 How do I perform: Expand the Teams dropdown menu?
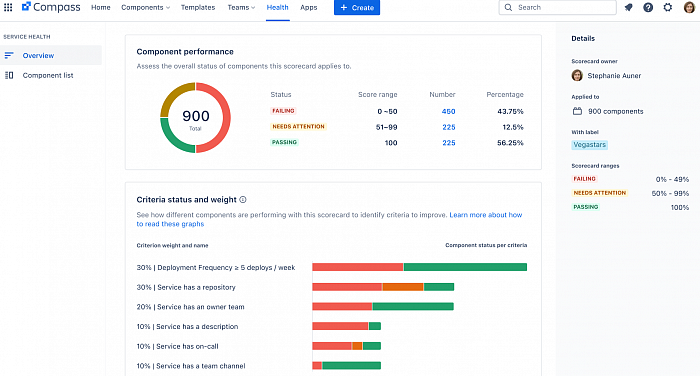(x=242, y=7)
